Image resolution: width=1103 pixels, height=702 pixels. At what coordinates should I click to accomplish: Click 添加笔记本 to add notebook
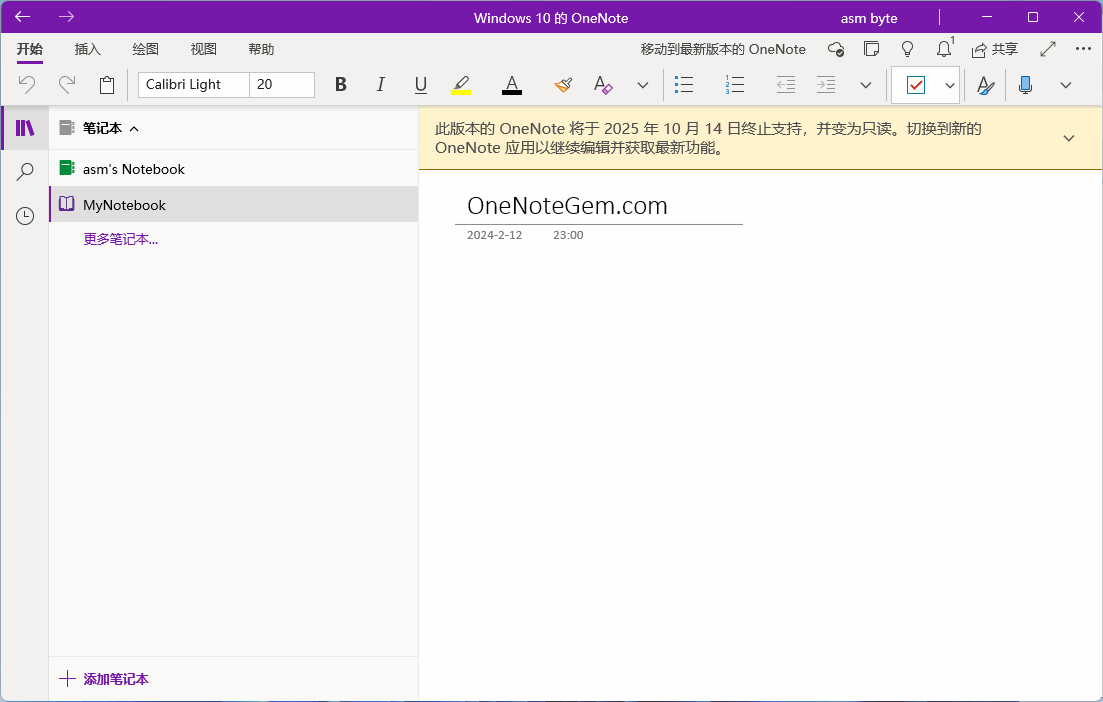click(x=104, y=679)
